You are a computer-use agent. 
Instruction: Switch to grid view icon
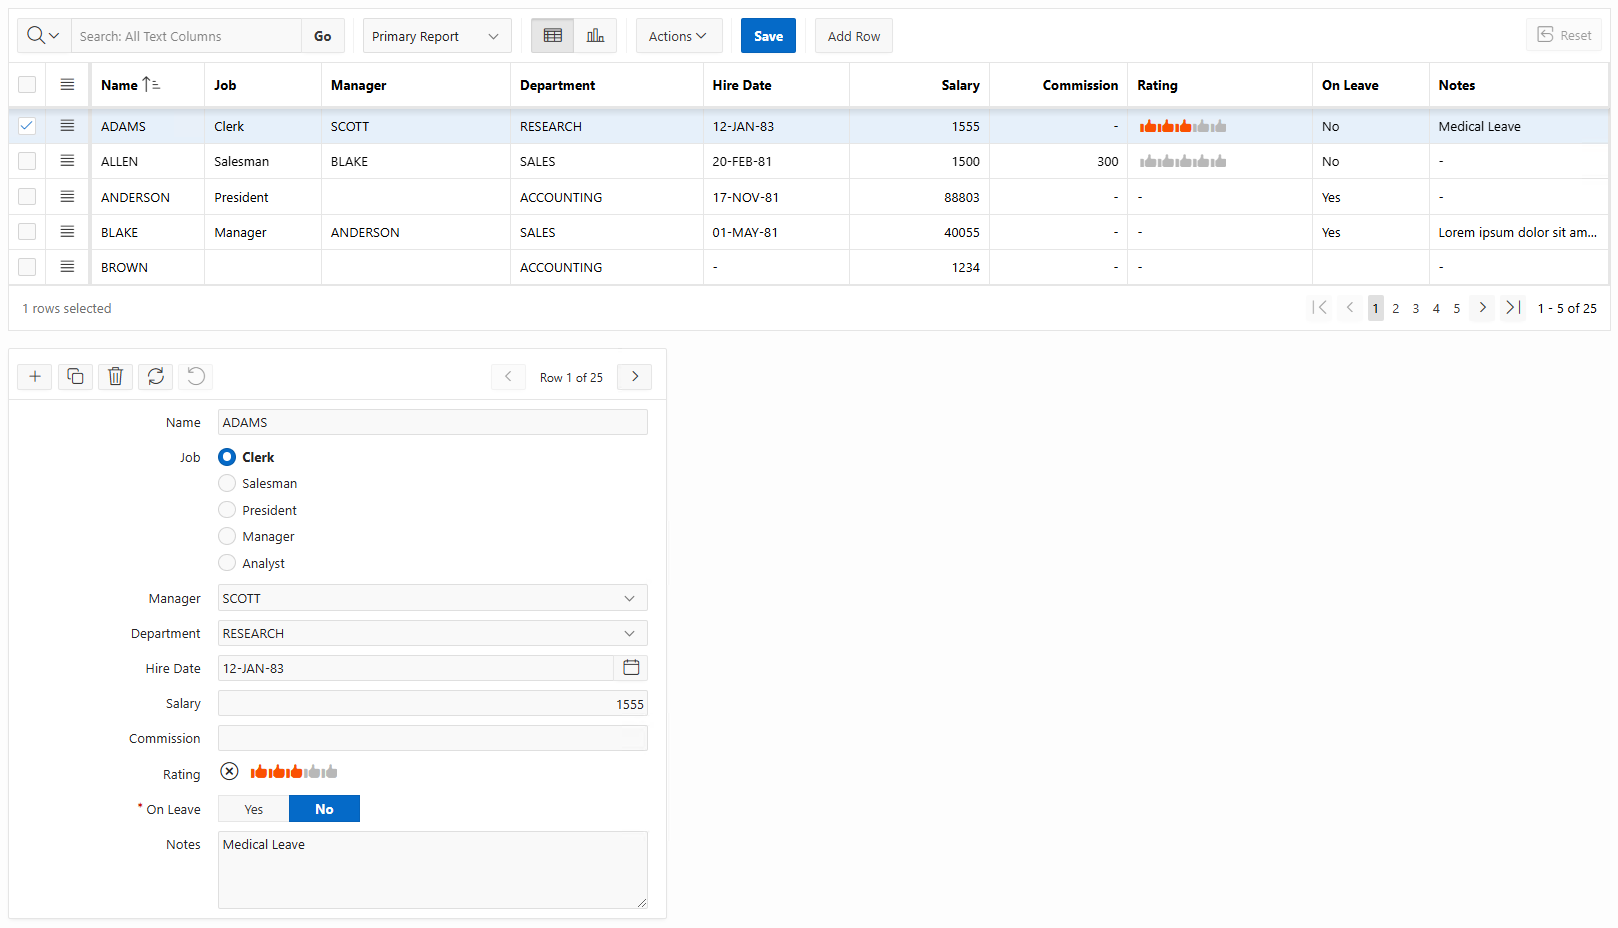click(x=553, y=36)
